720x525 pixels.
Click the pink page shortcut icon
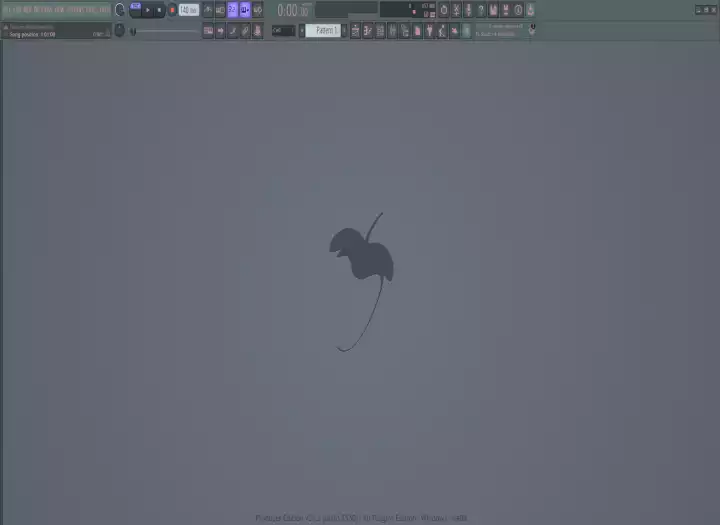coord(417,31)
